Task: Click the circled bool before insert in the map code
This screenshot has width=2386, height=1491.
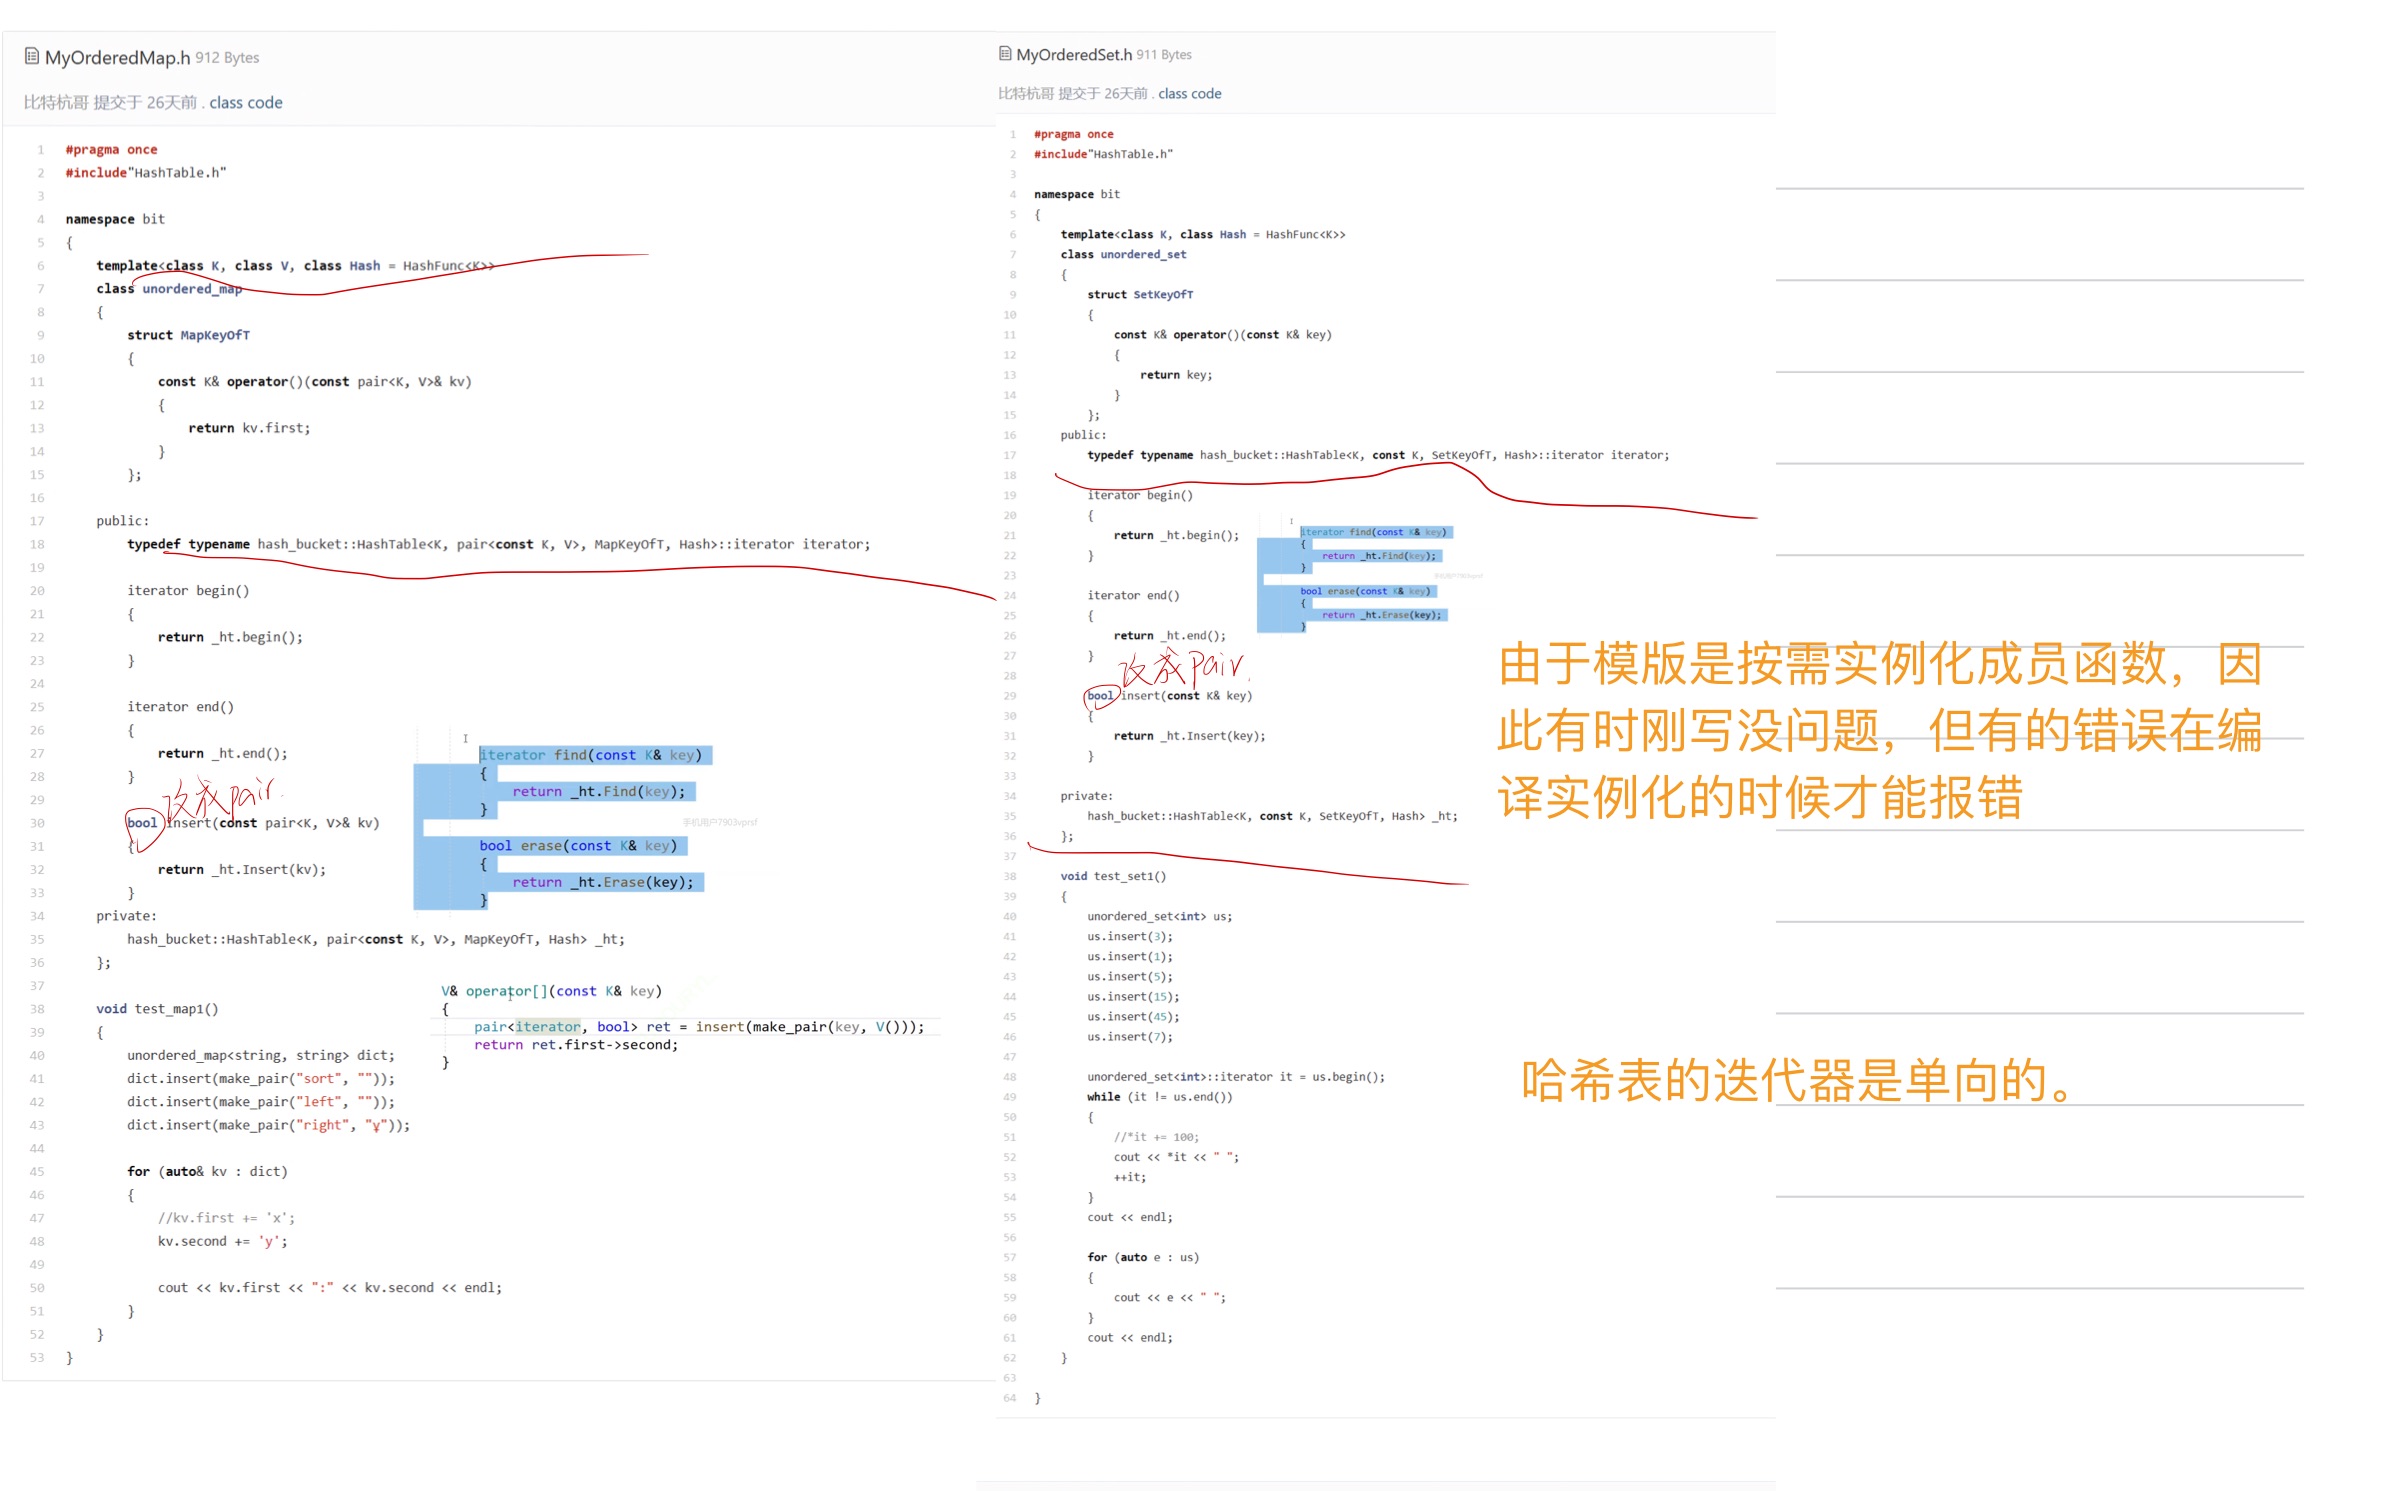Action: click(x=142, y=823)
